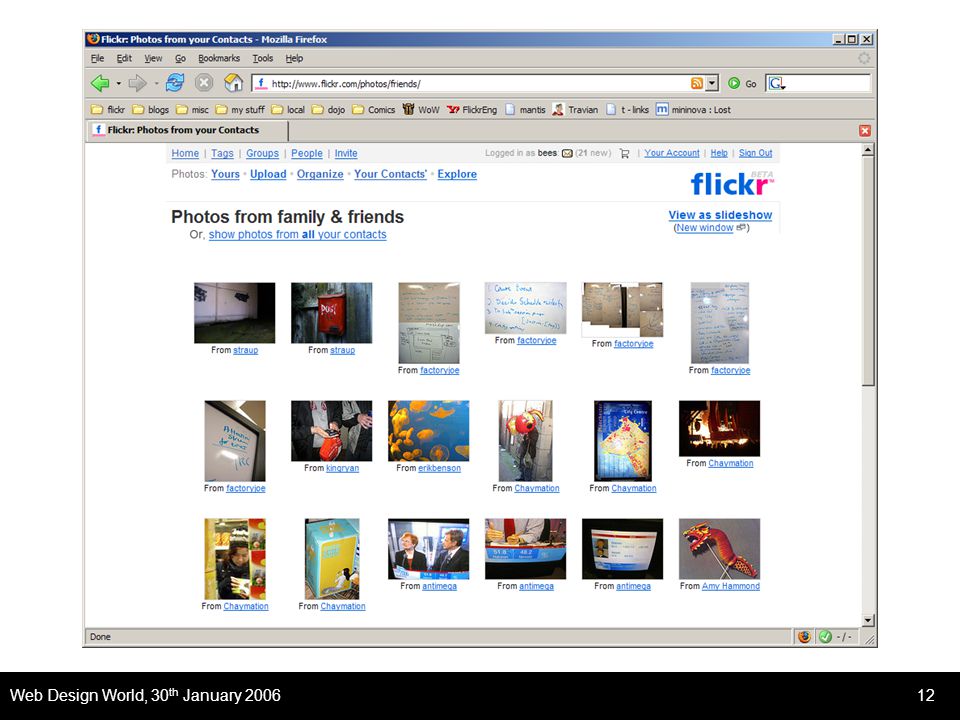
Task: Open the dragon photo from Amy Hammond
Action: point(719,549)
